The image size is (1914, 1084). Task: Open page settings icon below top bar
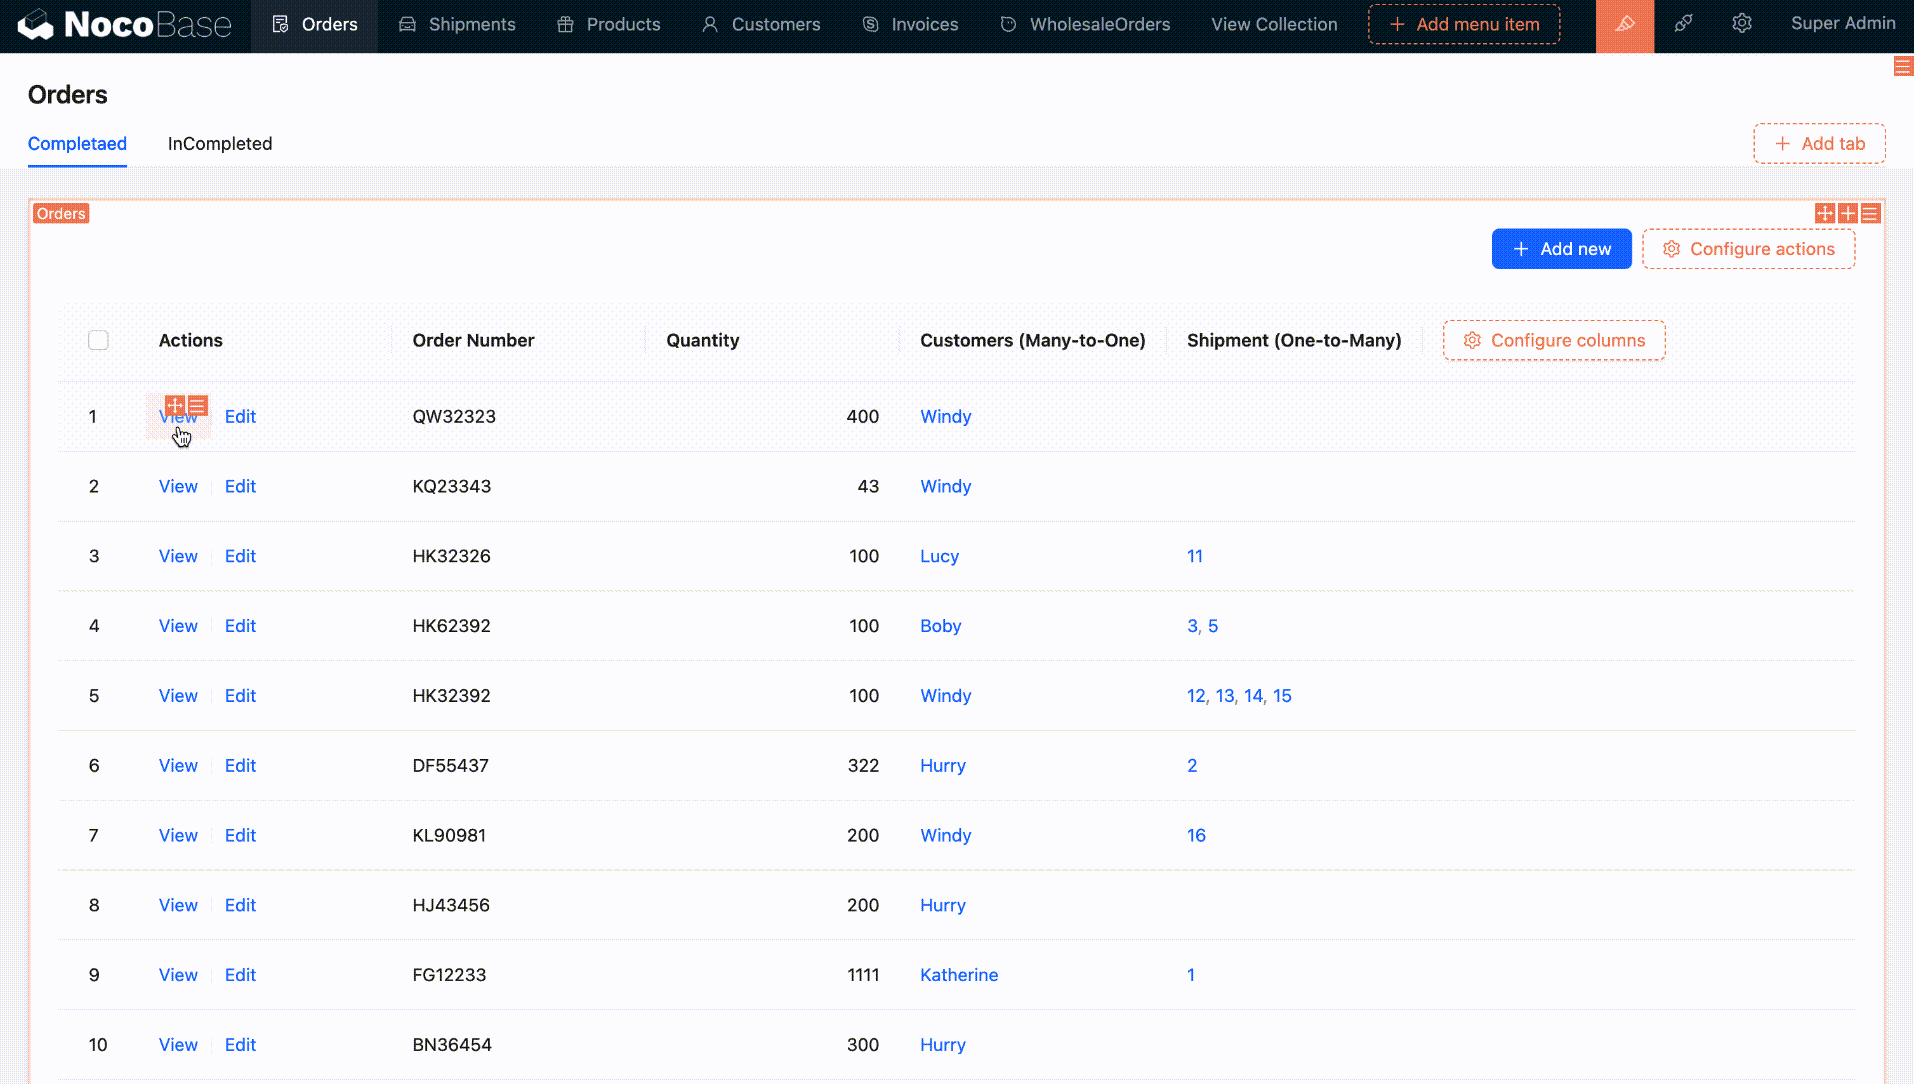coord(1902,67)
